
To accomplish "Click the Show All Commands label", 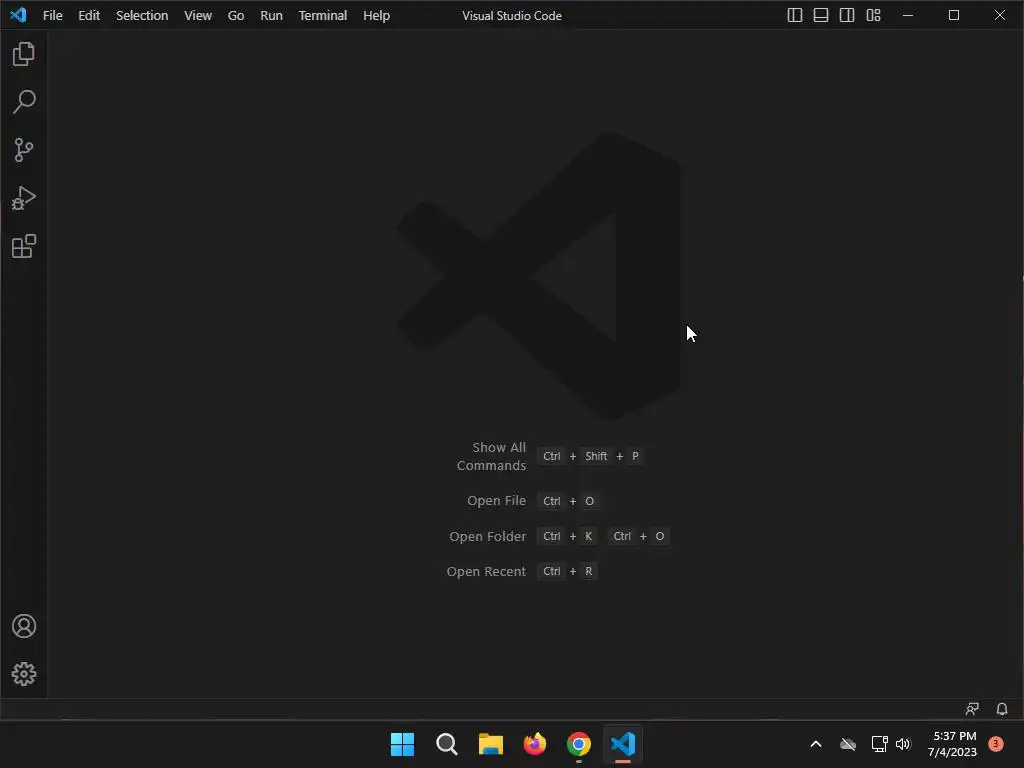I will click(x=491, y=456).
